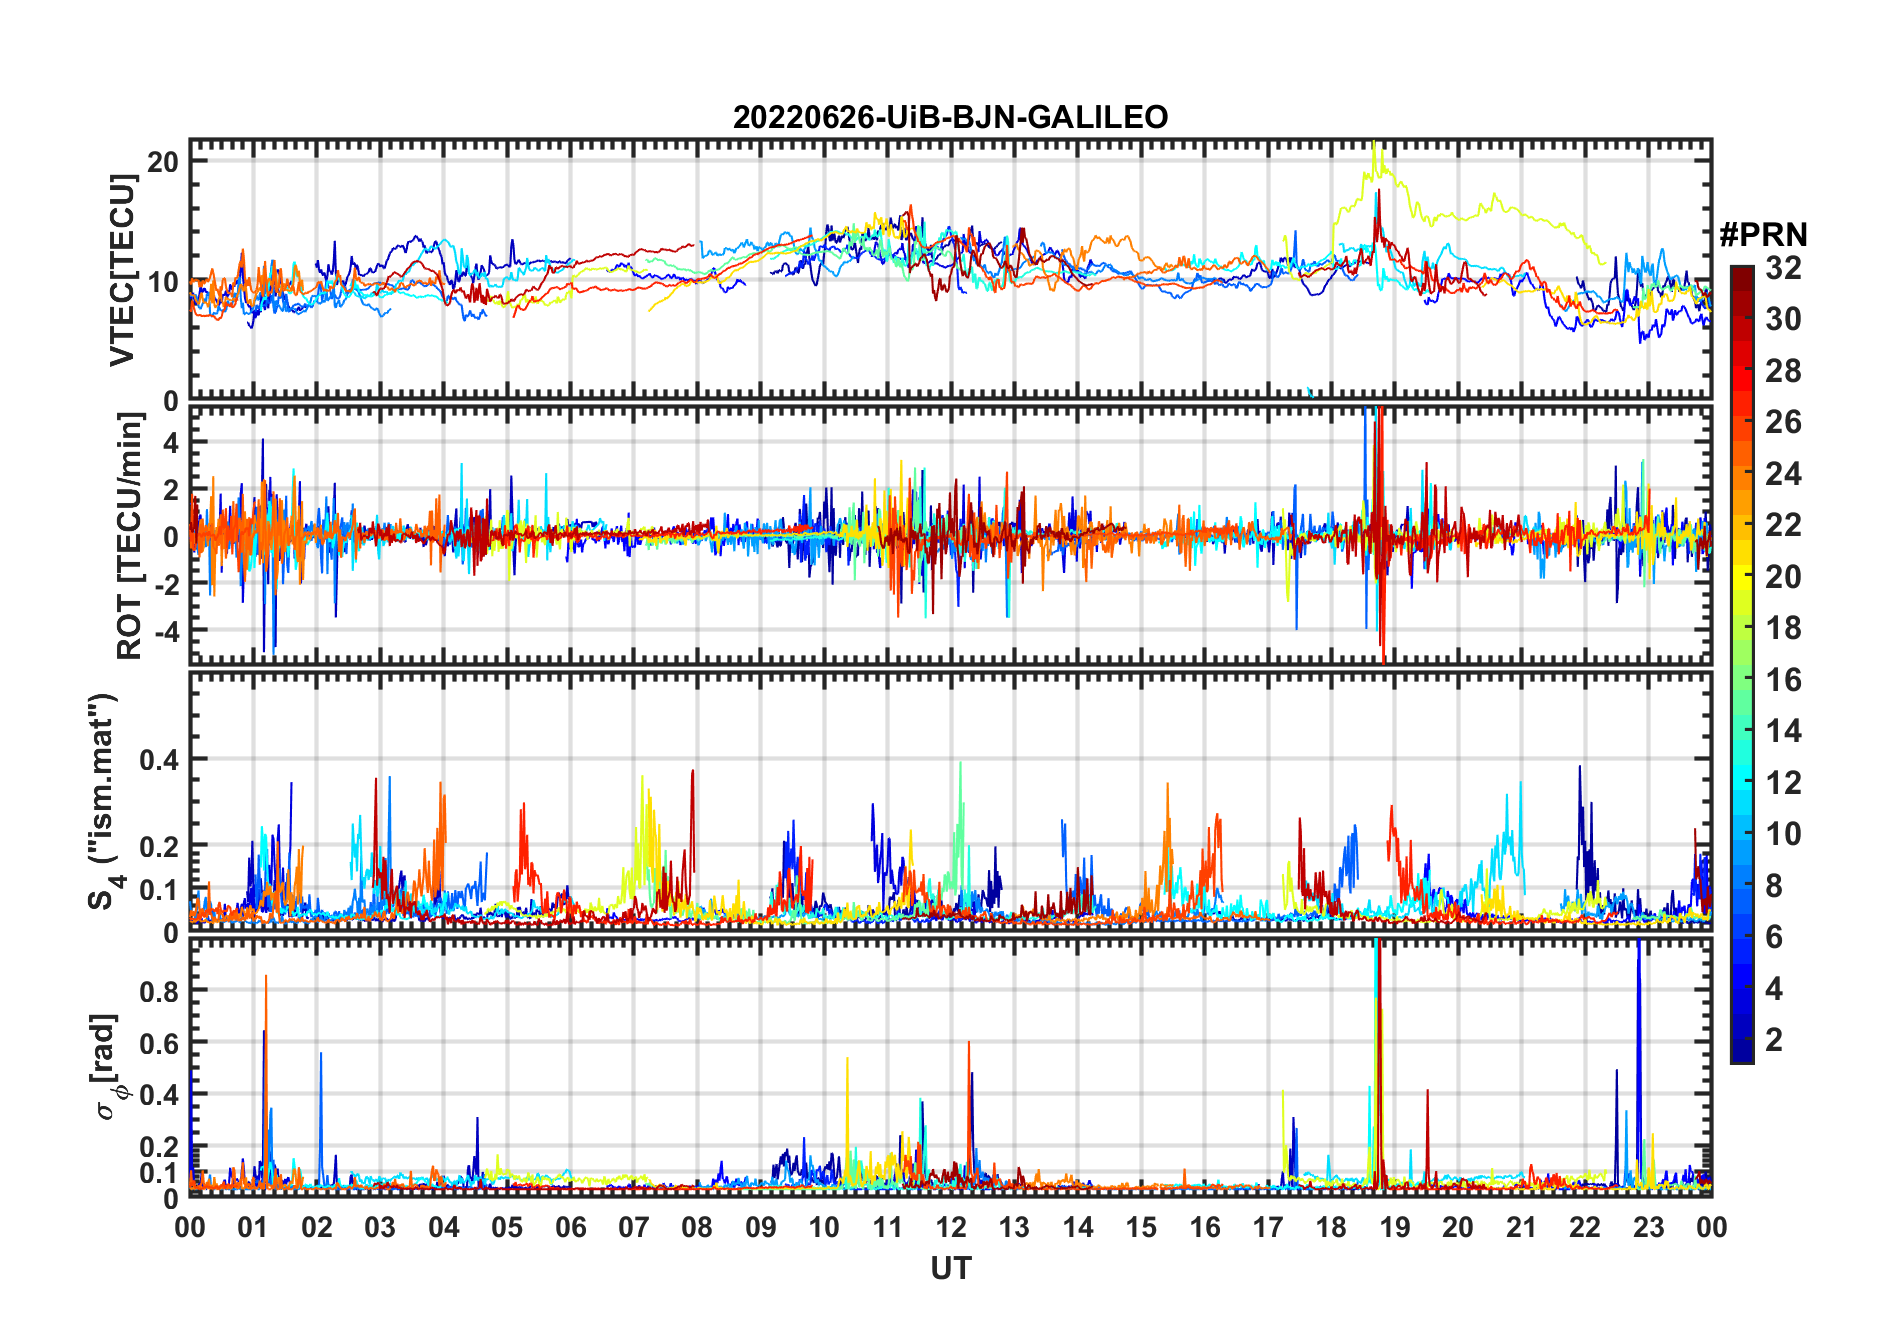This screenshot has height=1330, width=1902.
Task: Select x-axis hour tick 07
Action: pos(634,1227)
